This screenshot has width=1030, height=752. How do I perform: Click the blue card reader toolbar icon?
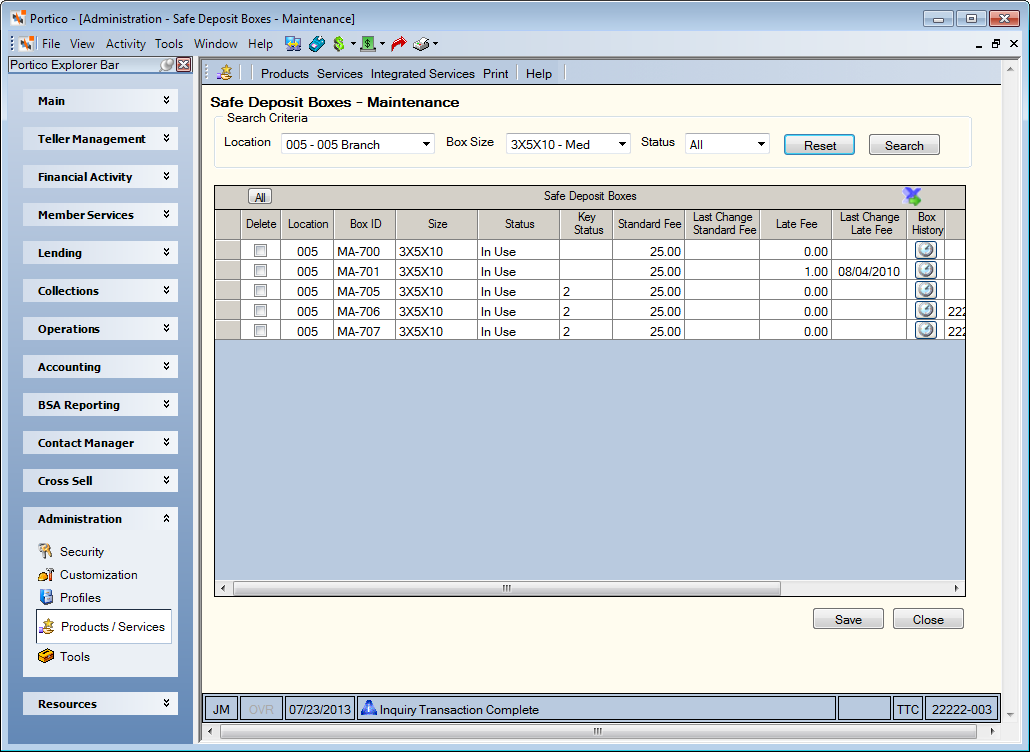317,44
